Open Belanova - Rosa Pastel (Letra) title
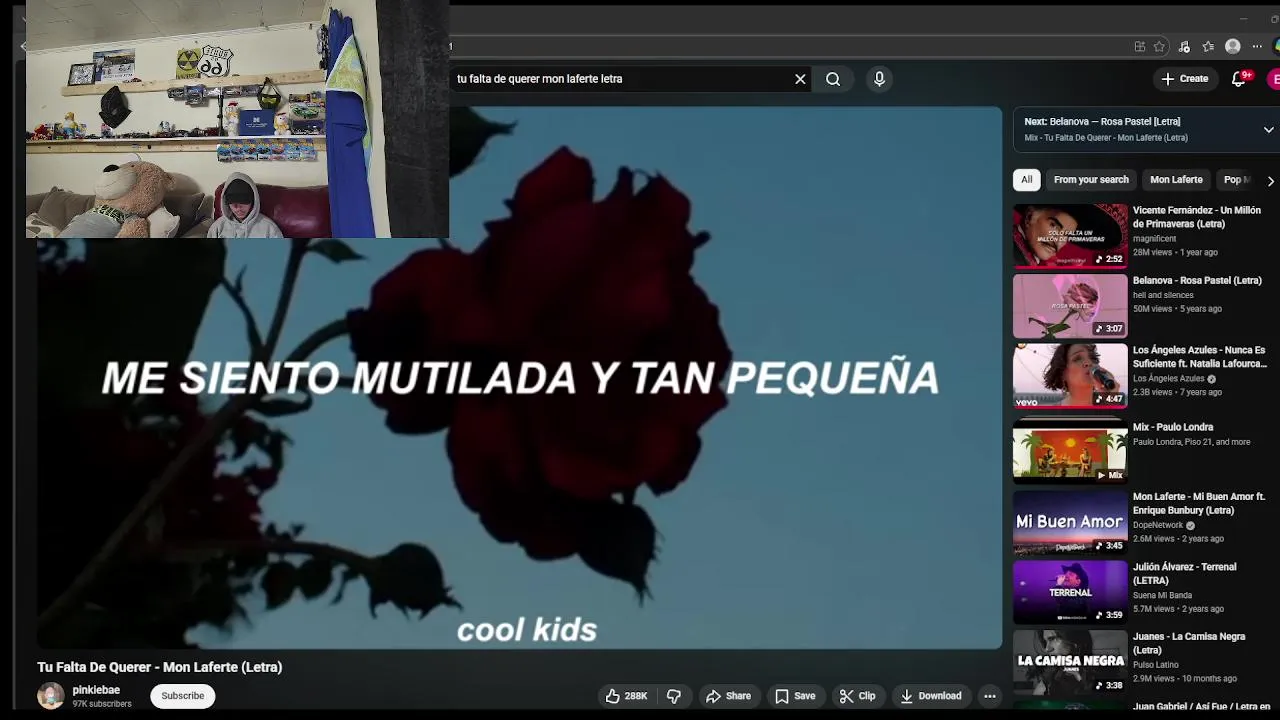Screen dimensions: 1280x720 click(1197, 281)
